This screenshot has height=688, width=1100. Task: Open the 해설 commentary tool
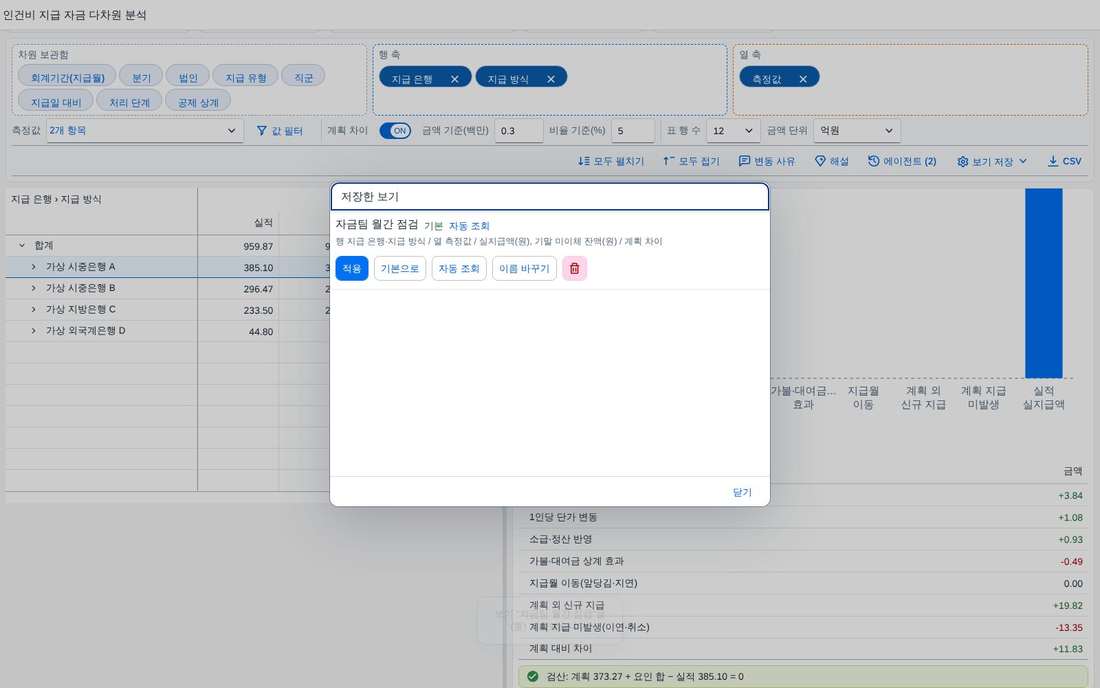tap(831, 161)
